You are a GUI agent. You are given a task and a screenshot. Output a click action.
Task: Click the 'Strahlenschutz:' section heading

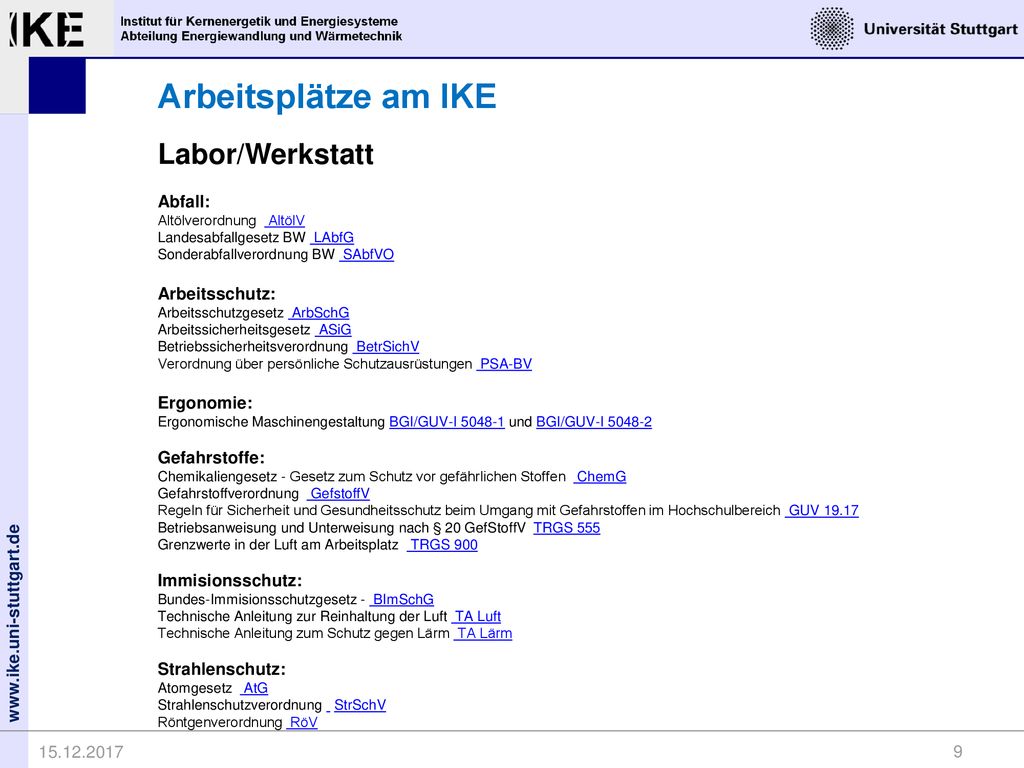(221, 669)
